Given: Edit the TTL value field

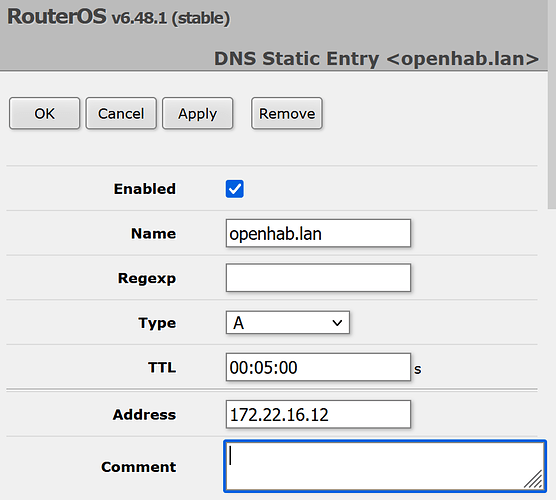Looking at the screenshot, I should coord(318,367).
